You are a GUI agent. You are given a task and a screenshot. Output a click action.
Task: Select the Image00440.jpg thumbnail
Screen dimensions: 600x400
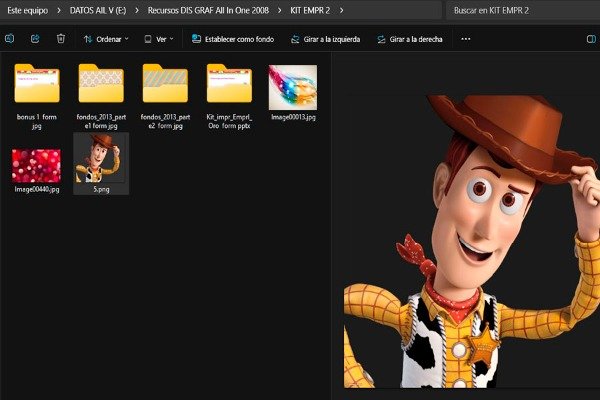36,166
